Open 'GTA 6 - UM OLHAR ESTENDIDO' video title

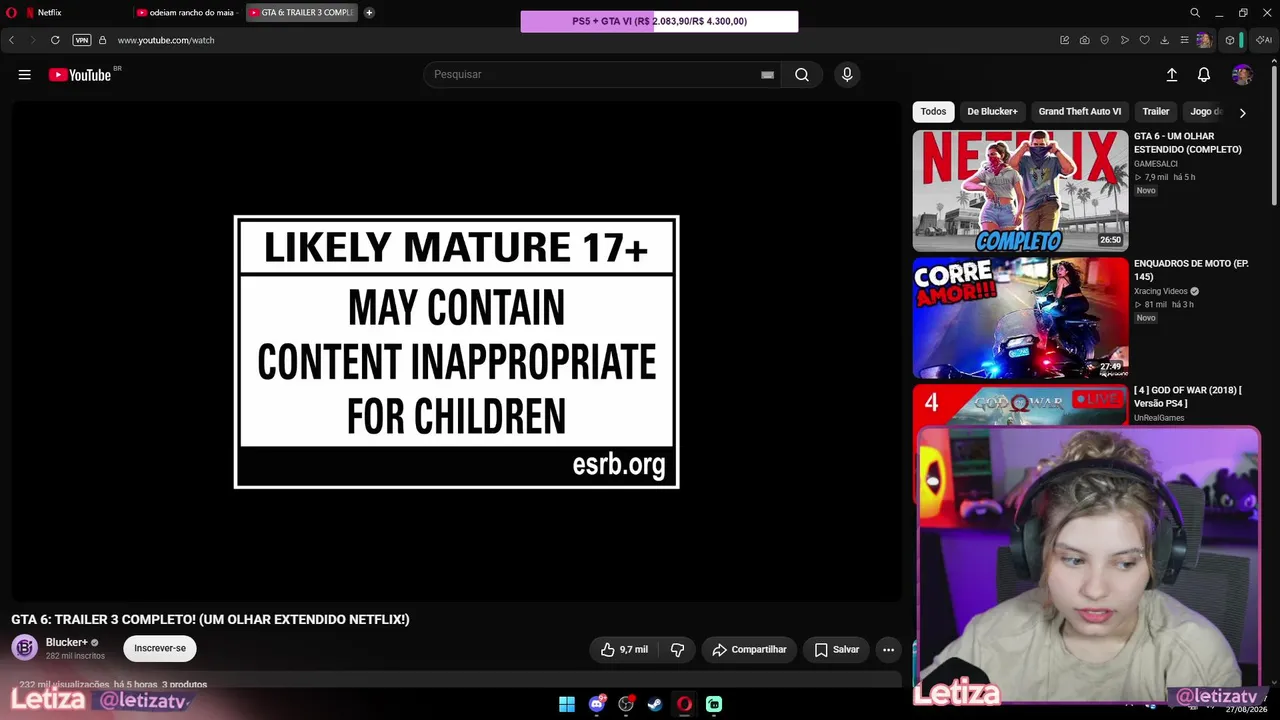(x=1188, y=143)
